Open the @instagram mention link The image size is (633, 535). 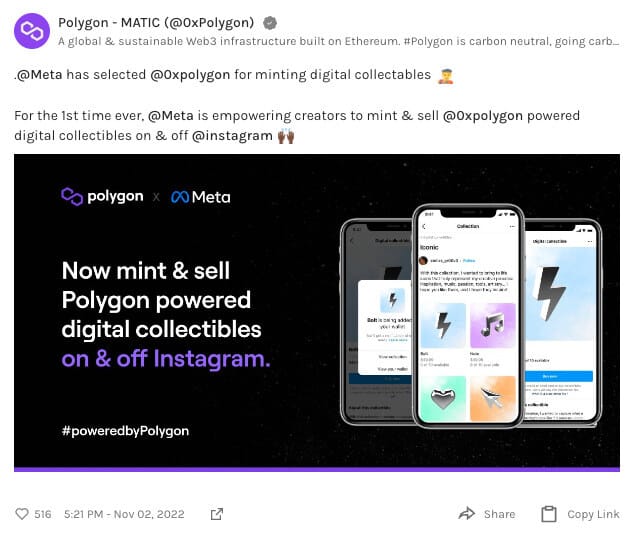[x=232, y=136]
